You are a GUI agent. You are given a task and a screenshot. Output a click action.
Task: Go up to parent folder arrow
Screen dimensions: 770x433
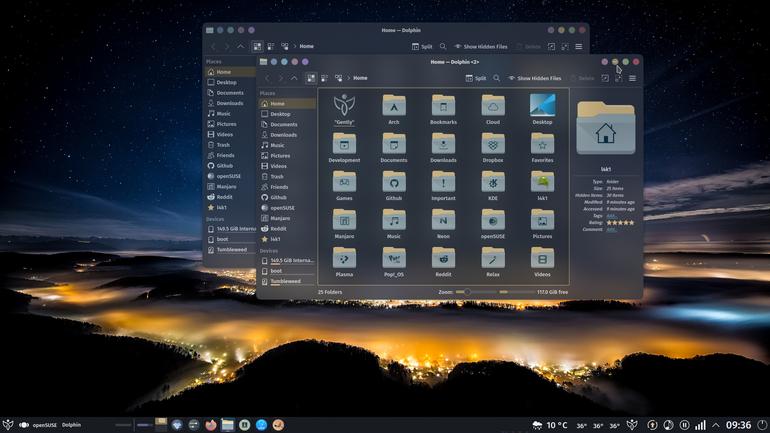tap(294, 78)
